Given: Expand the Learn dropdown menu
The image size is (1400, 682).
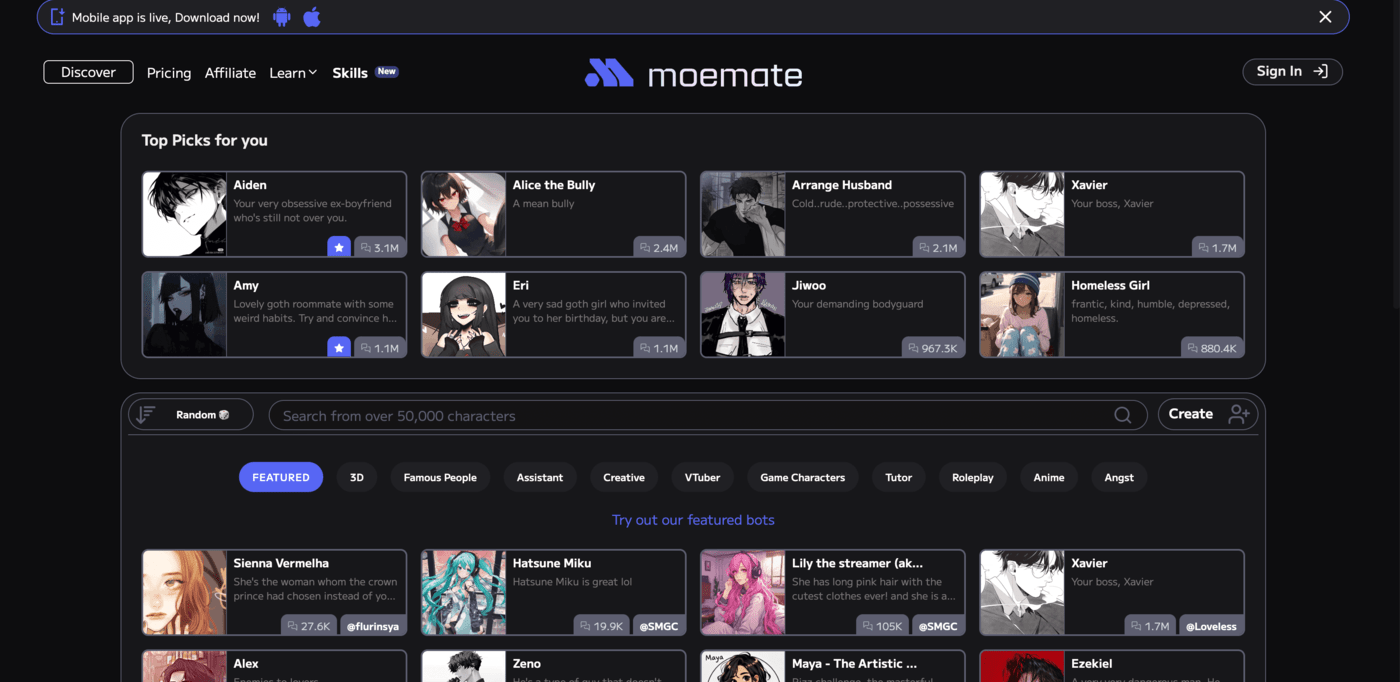Looking at the screenshot, I should (293, 73).
